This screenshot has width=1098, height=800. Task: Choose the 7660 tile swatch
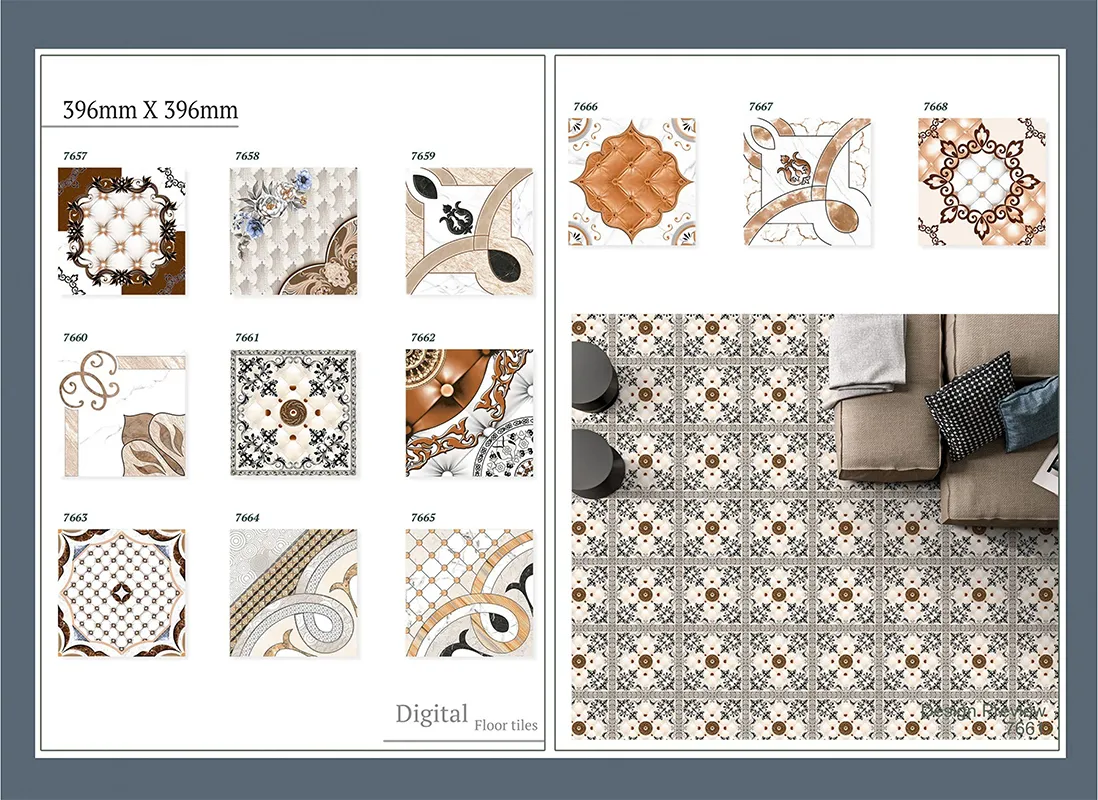(x=121, y=413)
